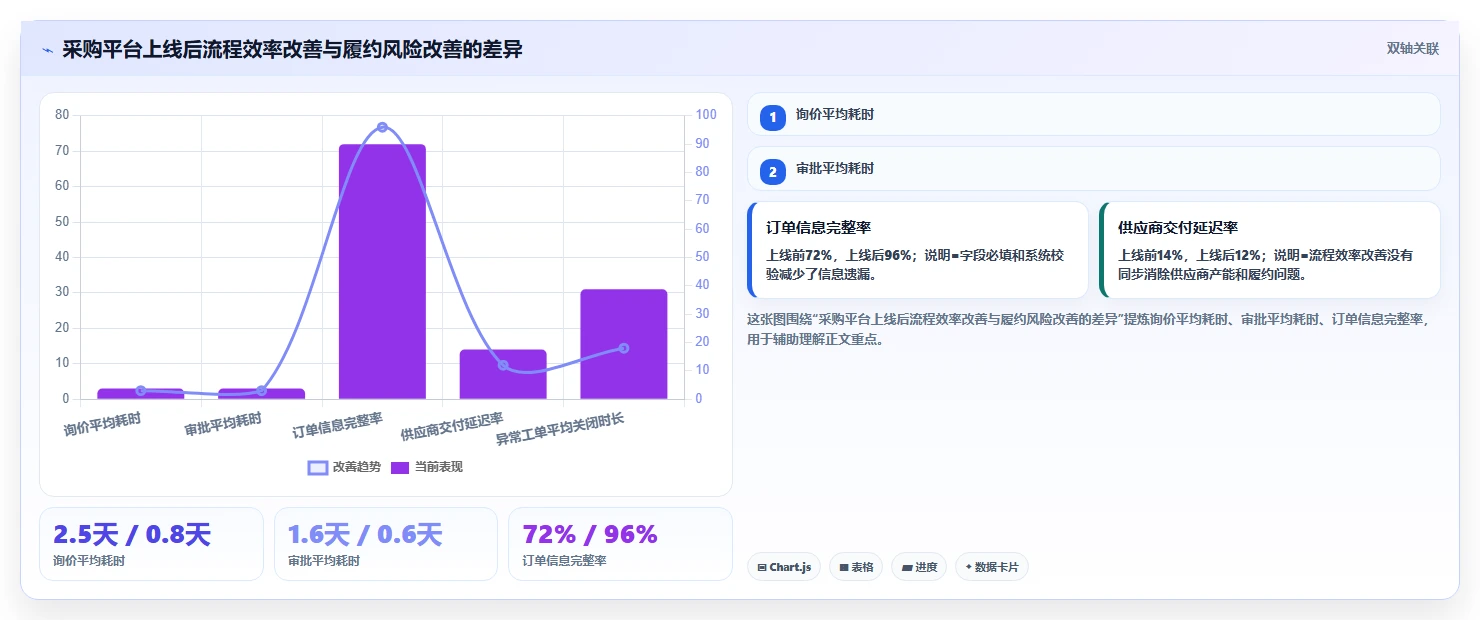Click the icon on the Chart.js tag
This screenshot has height=620, width=1480.
click(x=762, y=568)
